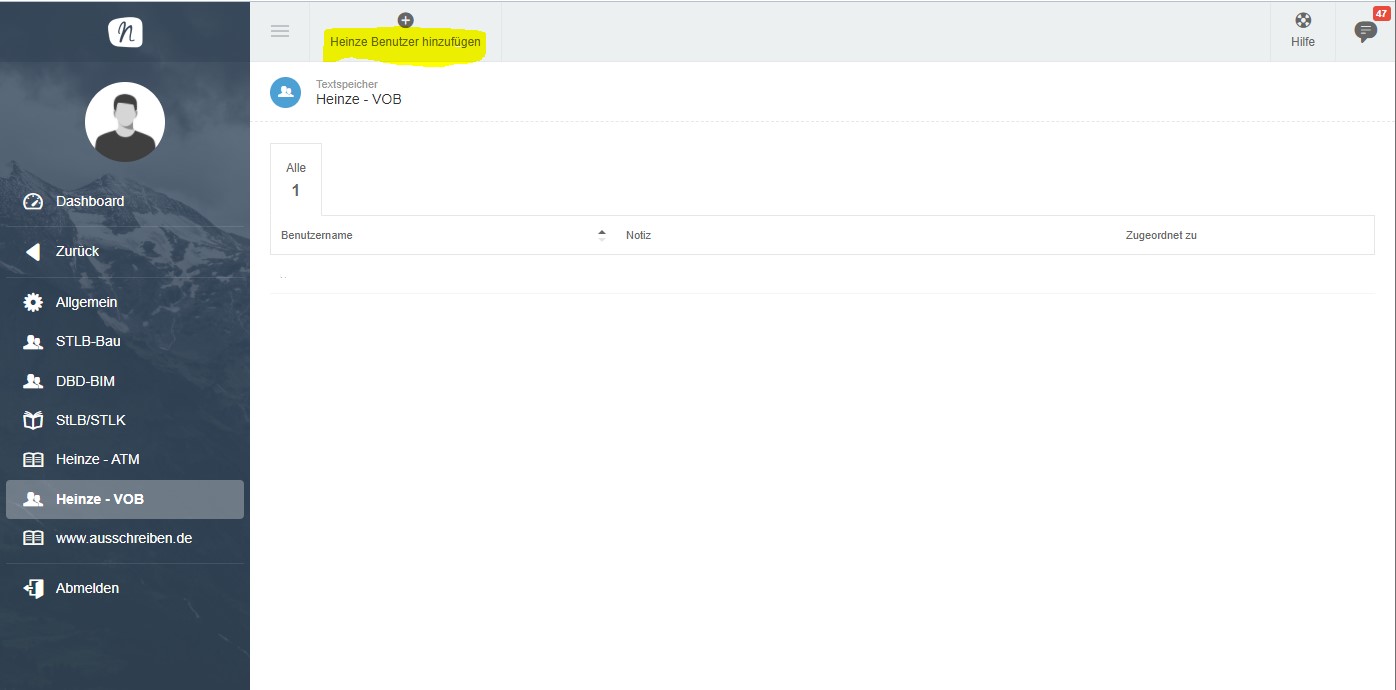Click the Abmelden logout icon

click(x=33, y=588)
